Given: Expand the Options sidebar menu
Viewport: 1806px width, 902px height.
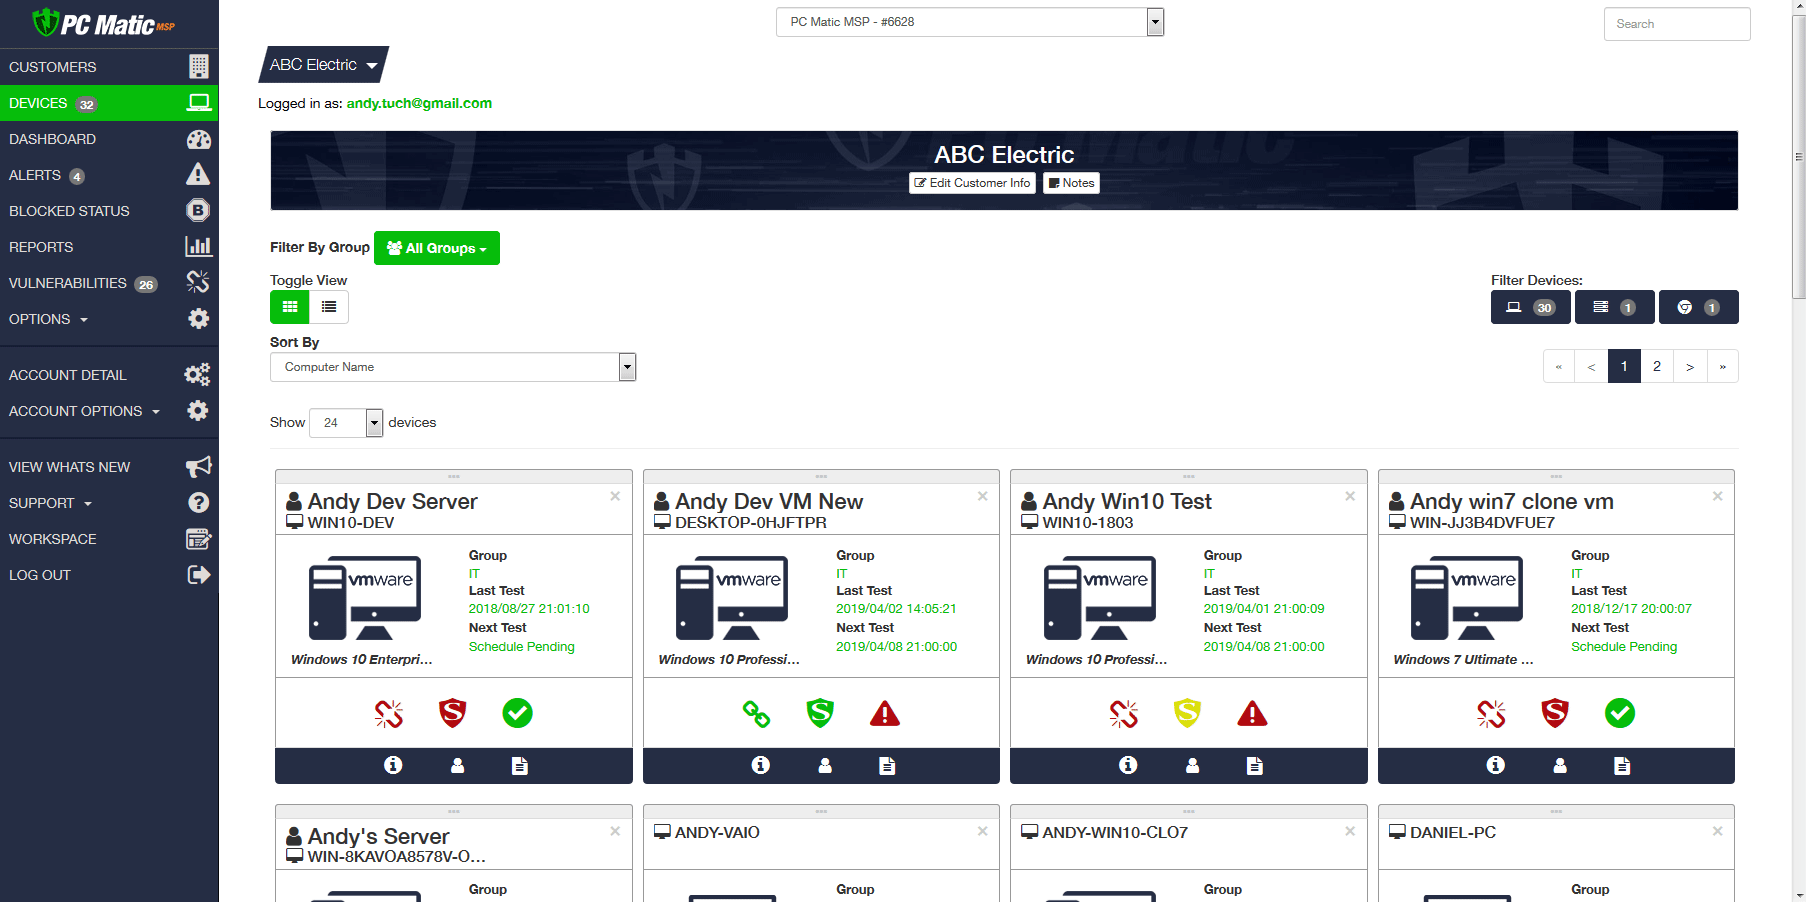Looking at the screenshot, I should 109,319.
